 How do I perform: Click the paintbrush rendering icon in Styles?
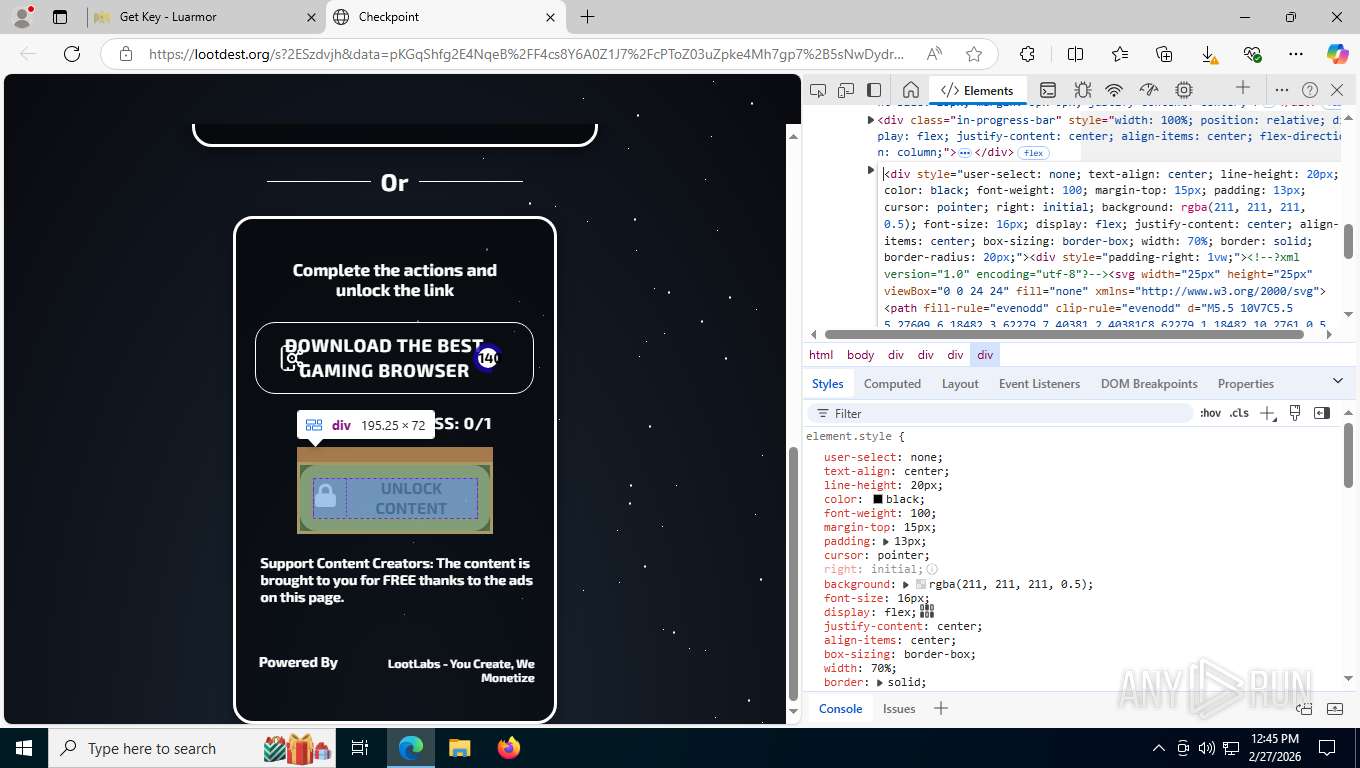[x=1295, y=412]
